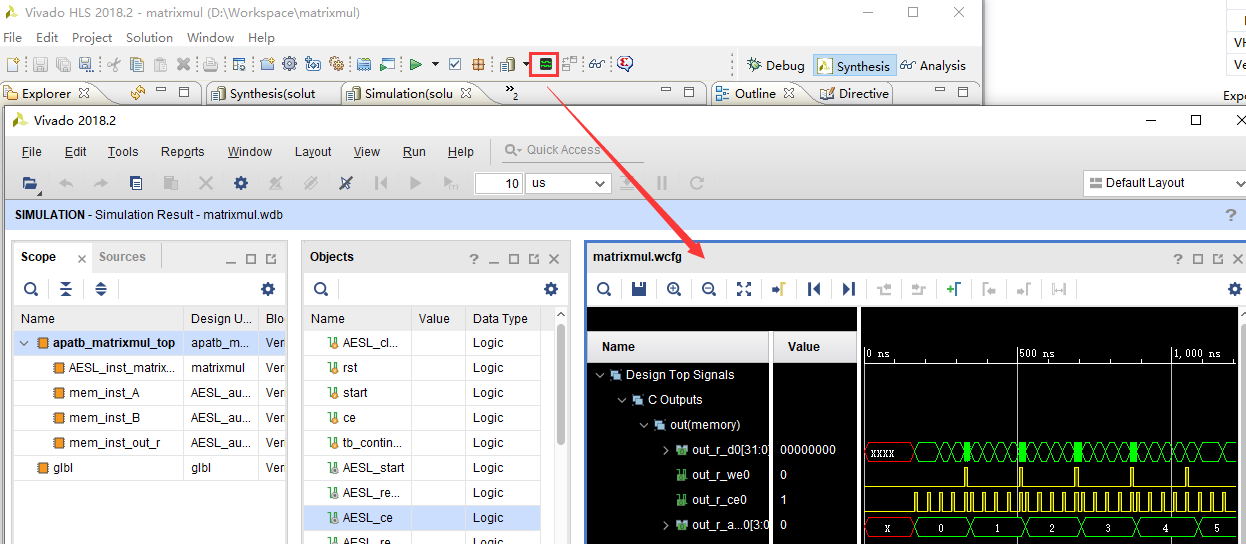Screen dimensions: 1246x544
Task: Open the Default Layout selector
Action: pyautogui.click(x=1165, y=183)
